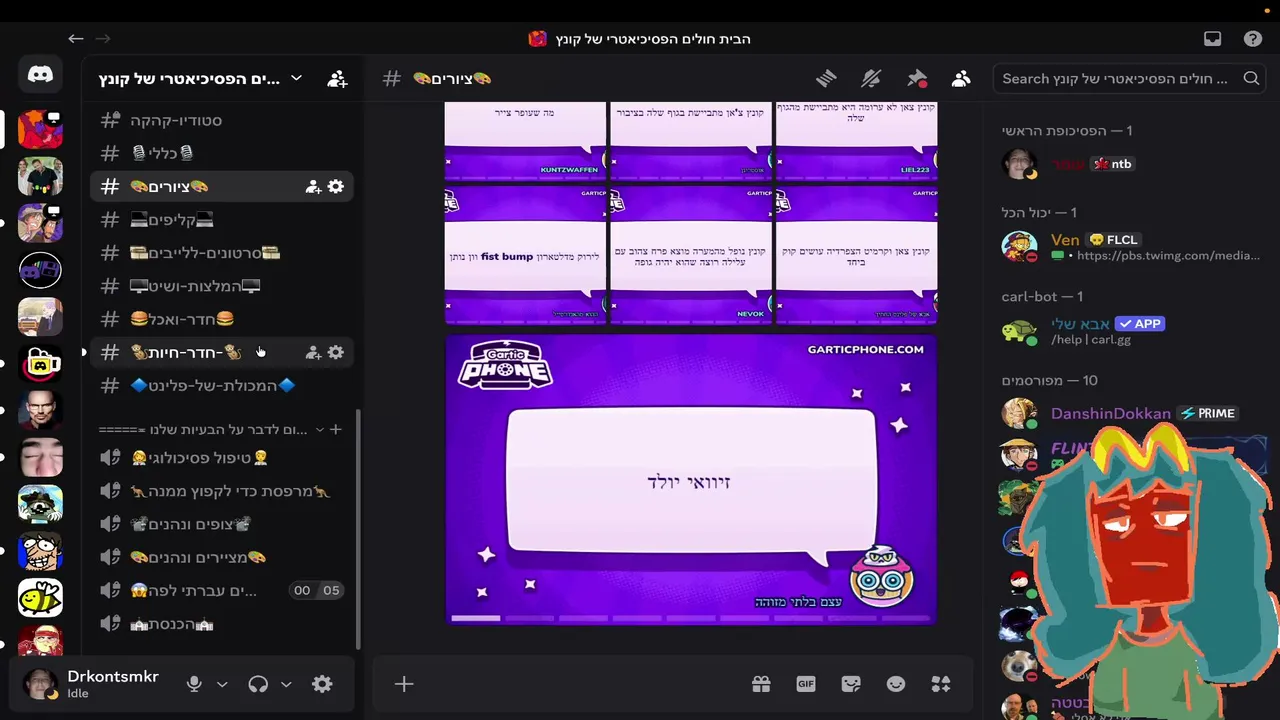Screen dimensions: 1280x720
Task: Switch to the yellow bee server
Action: point(40,598)
